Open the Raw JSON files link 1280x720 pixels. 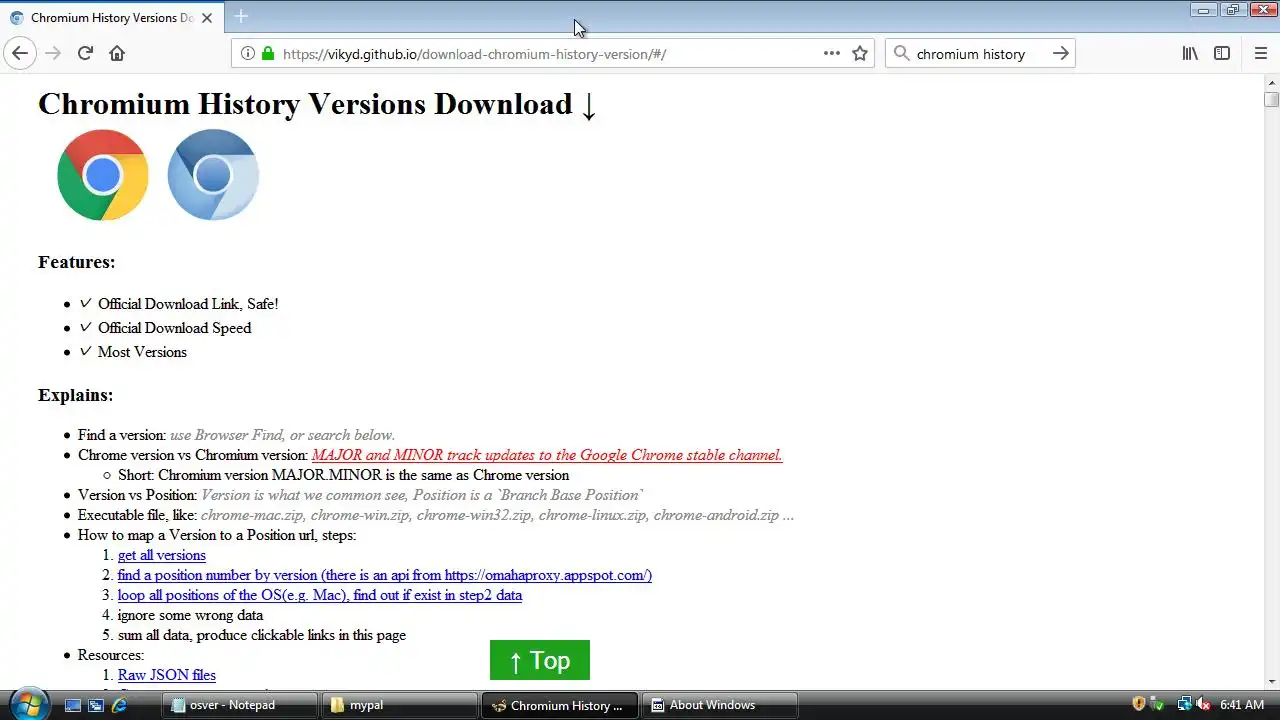click(x=167, y=675)
